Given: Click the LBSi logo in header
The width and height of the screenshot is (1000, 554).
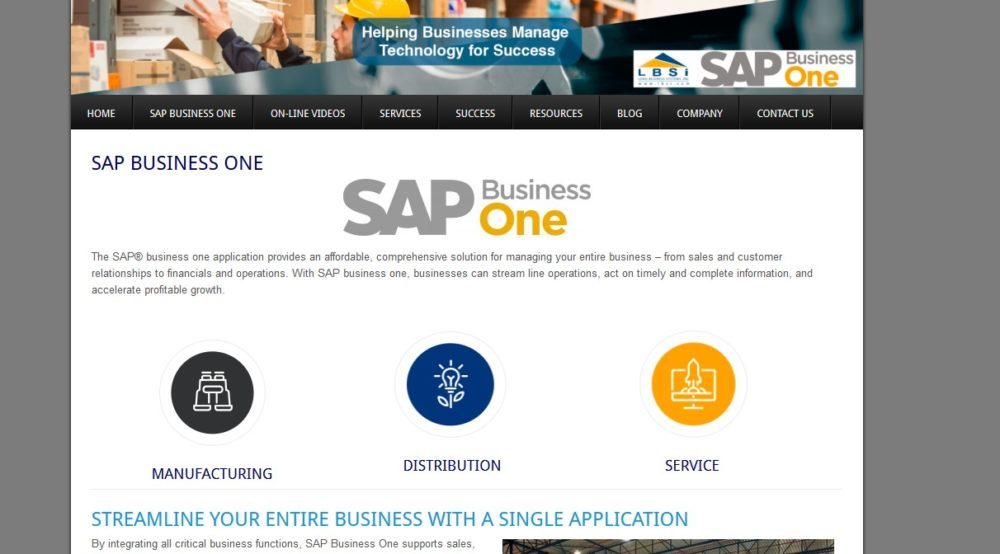Looking at the screenshot, I should point(663,69).
